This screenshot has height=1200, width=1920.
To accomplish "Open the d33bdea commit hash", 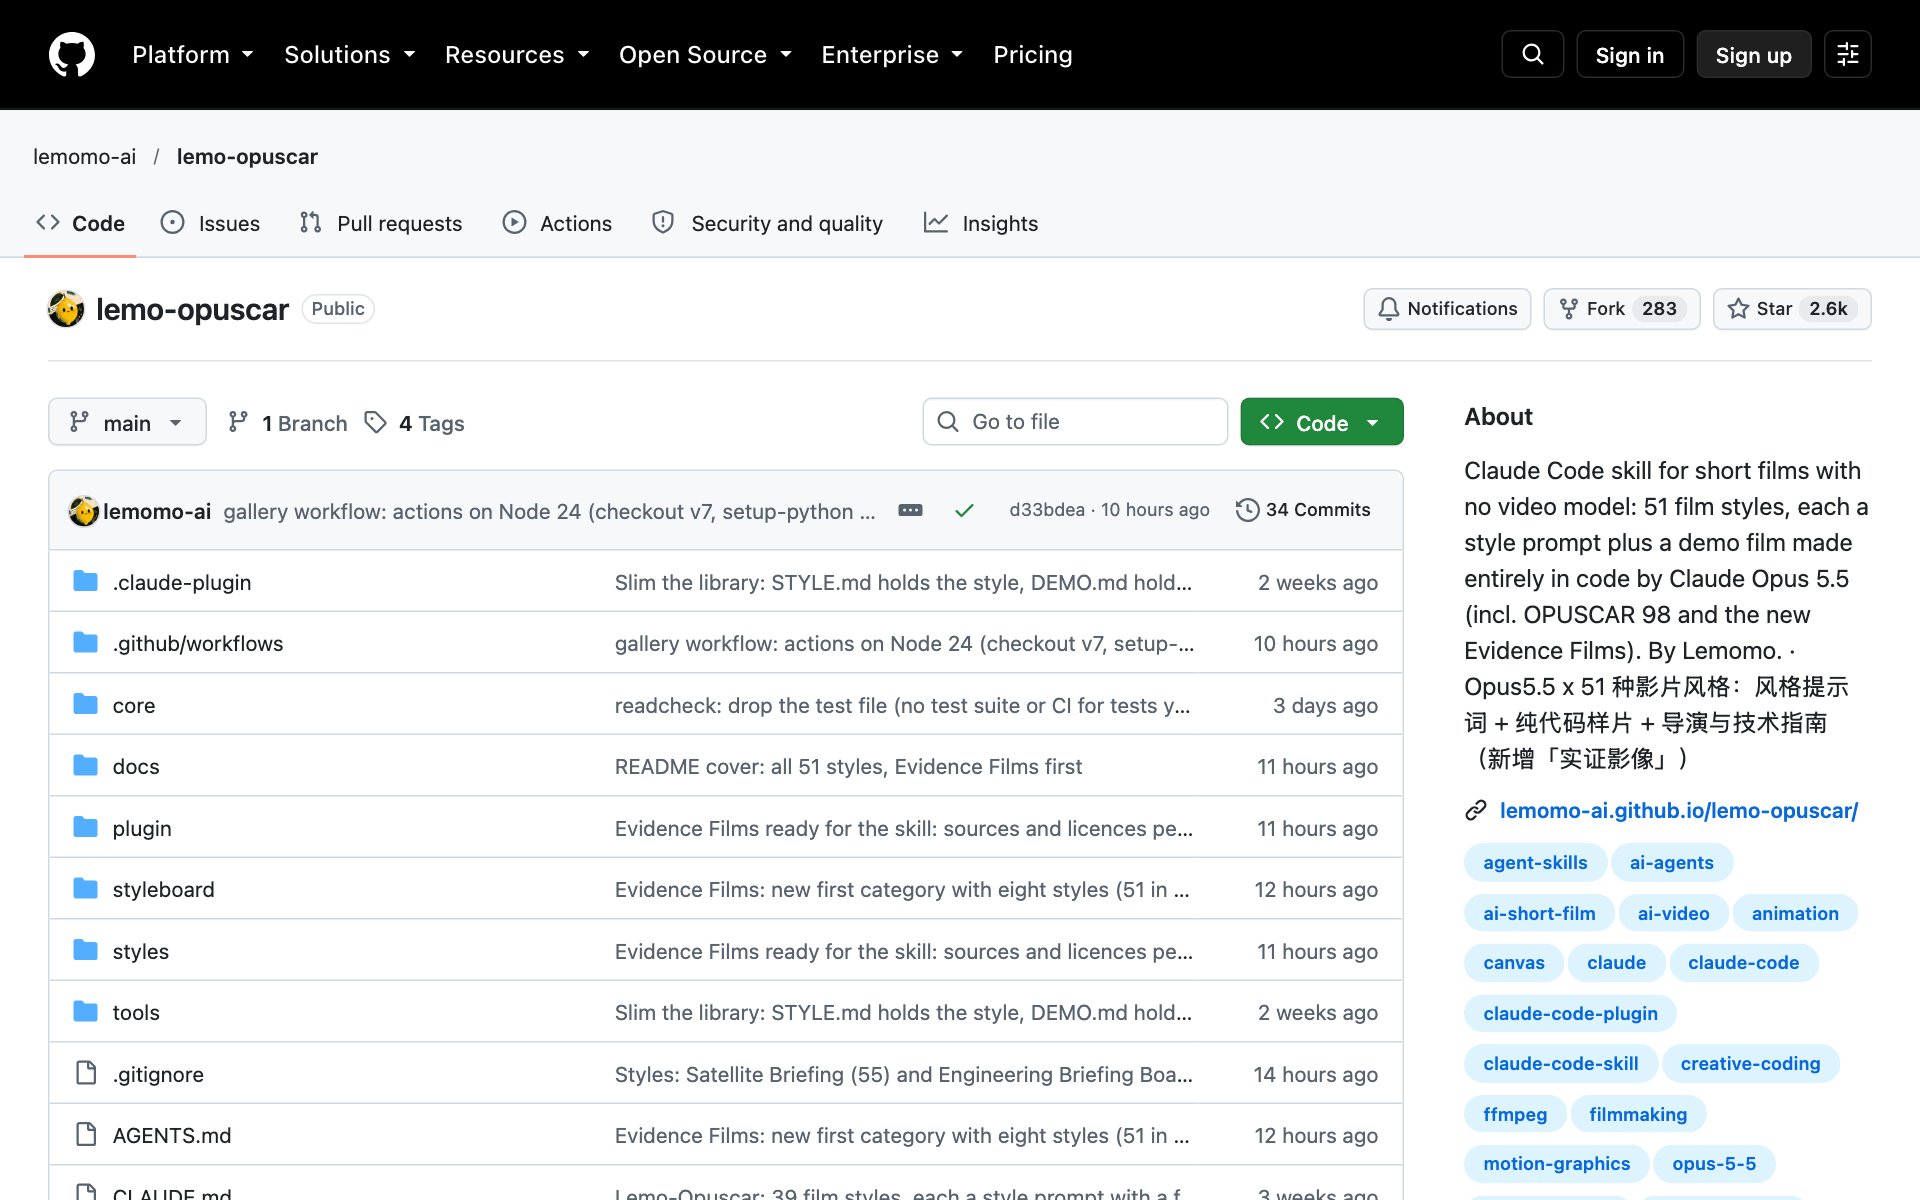I will [x=1047, y=510].
